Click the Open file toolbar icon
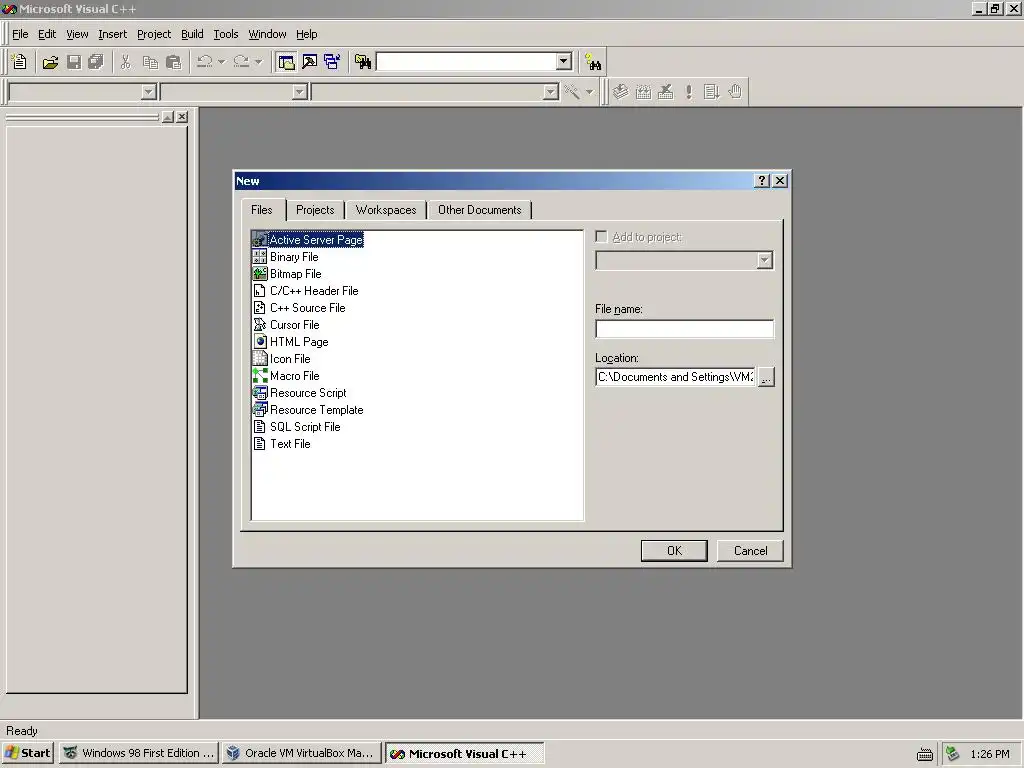 pos(50,62)
